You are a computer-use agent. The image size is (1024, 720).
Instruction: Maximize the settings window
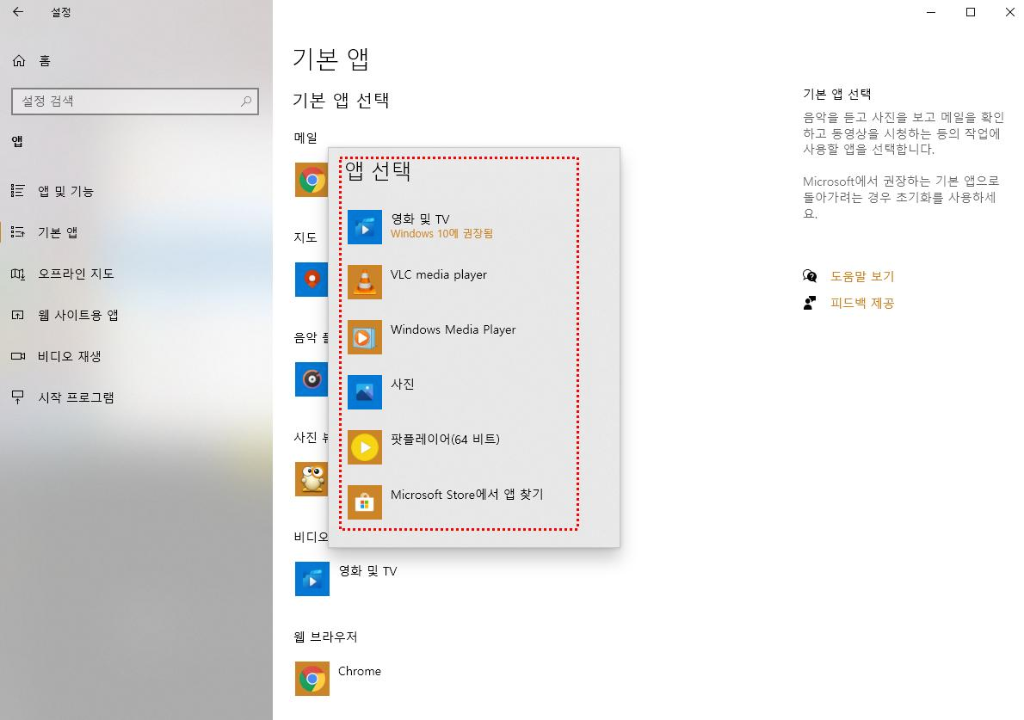(x=970, y=12)
